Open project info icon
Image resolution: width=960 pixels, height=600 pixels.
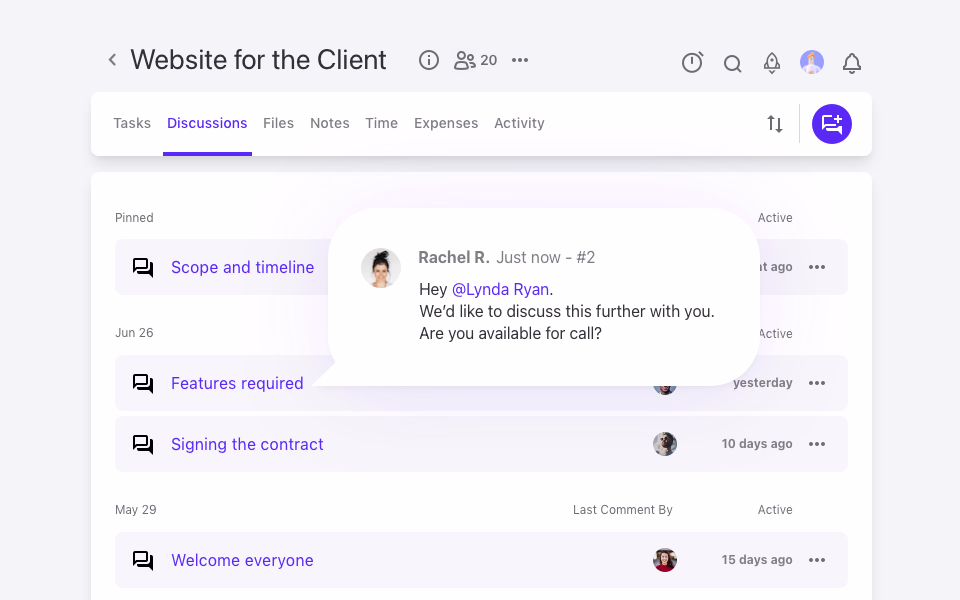pos(429,60)
